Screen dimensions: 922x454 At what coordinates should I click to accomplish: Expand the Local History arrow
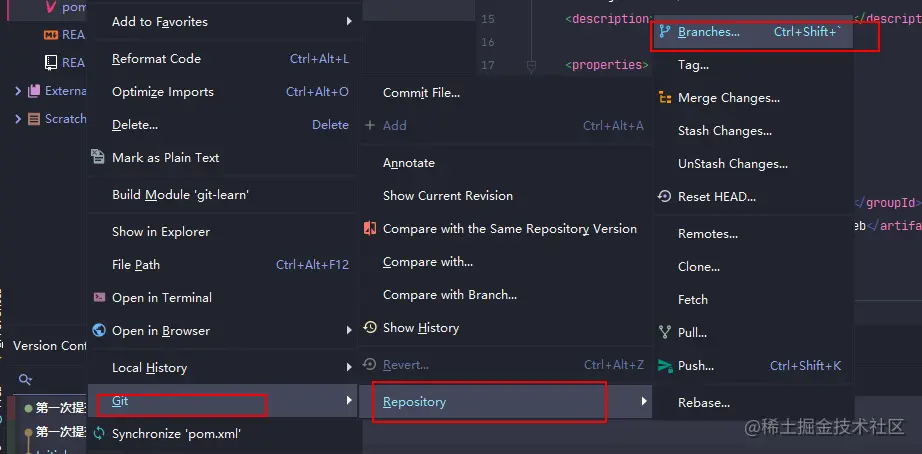click(x=349, y=368)
